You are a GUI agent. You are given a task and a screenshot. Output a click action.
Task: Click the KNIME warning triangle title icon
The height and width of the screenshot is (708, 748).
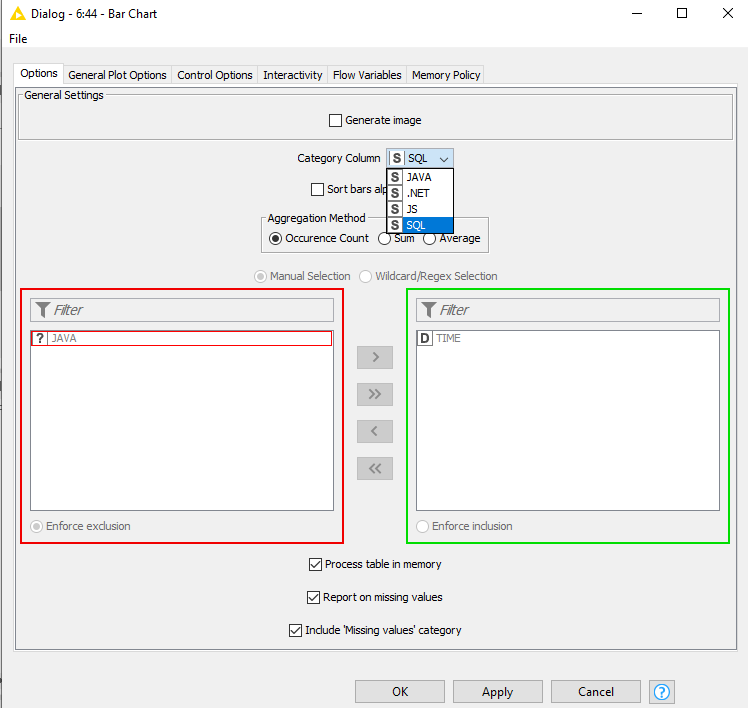[18, 13]
